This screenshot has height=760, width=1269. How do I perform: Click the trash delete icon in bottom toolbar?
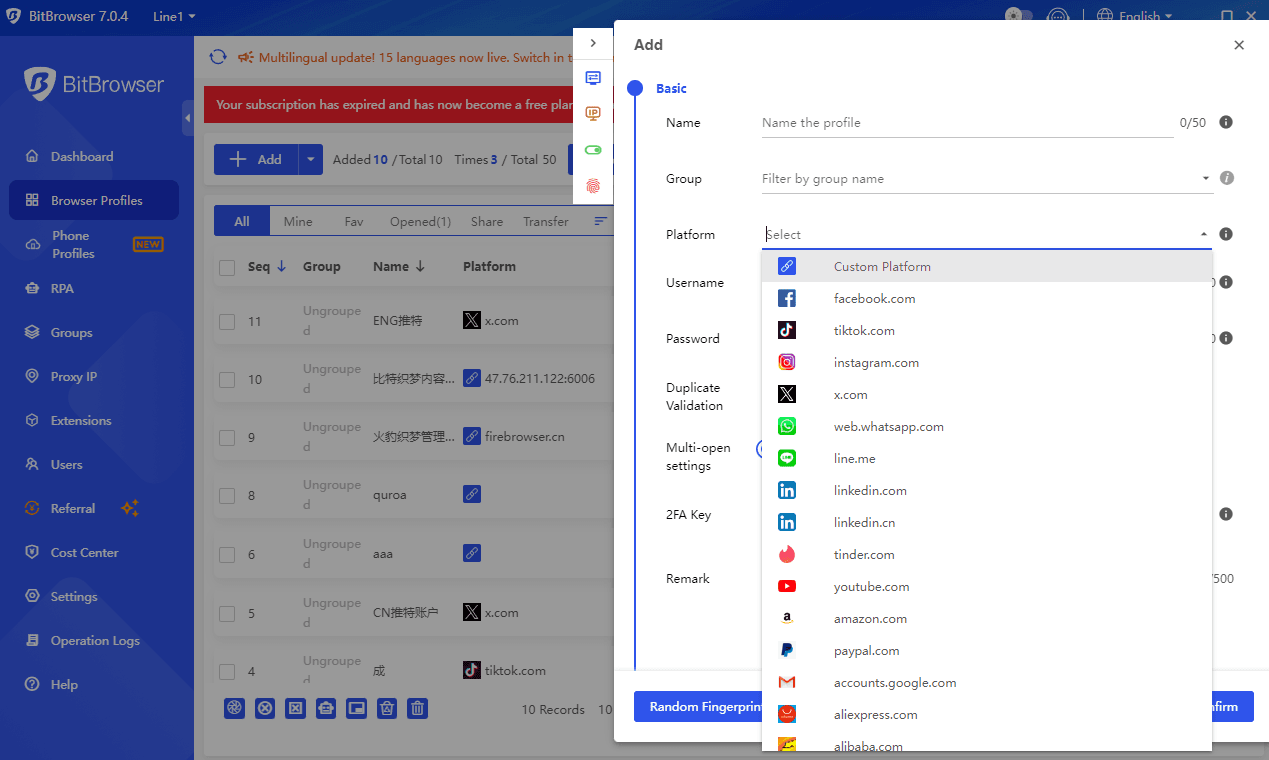click(x=418, y=708)
